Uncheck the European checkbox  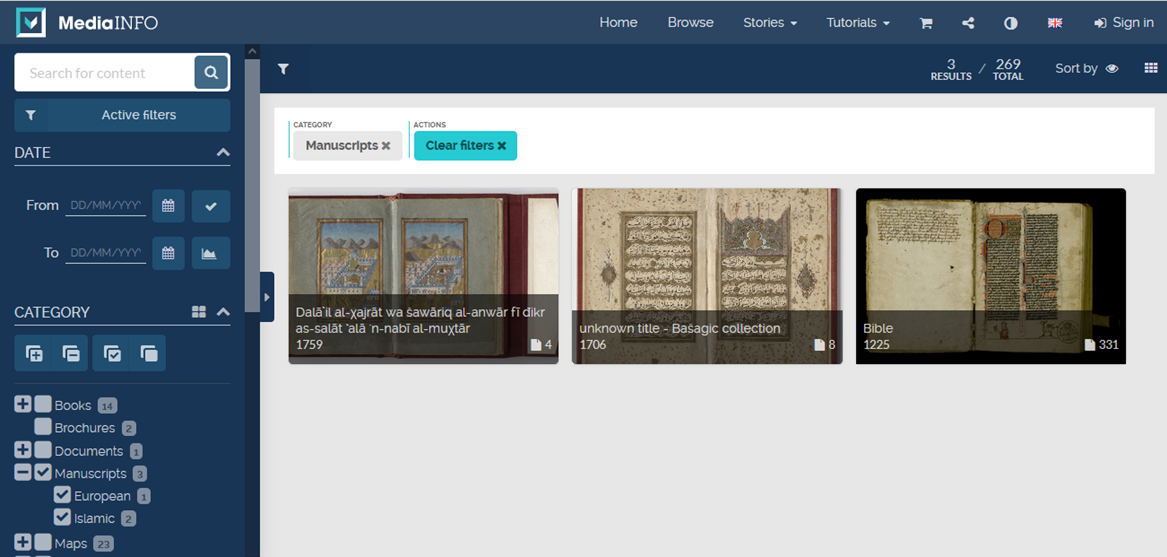coord(63,494)
